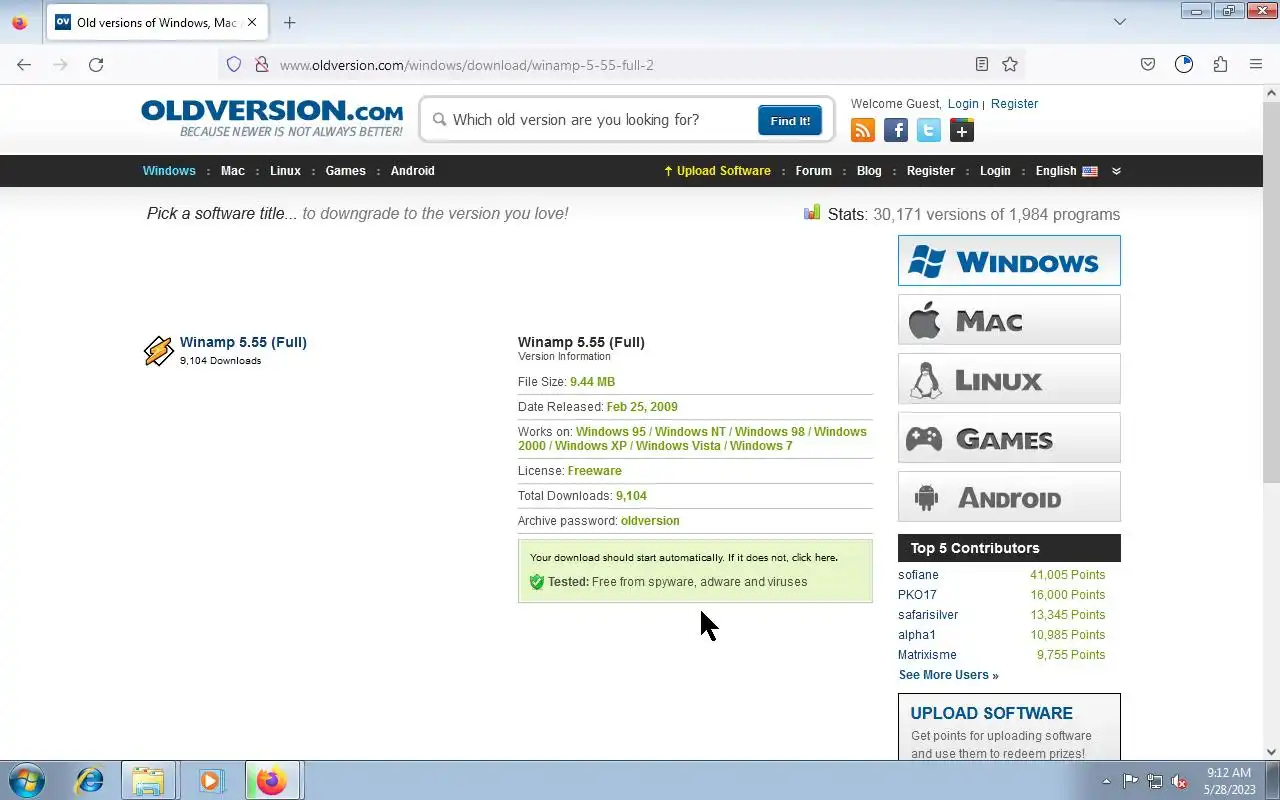Launch Internet Explorer from taskbar
Screen dimensions: 1280x800
90,780
